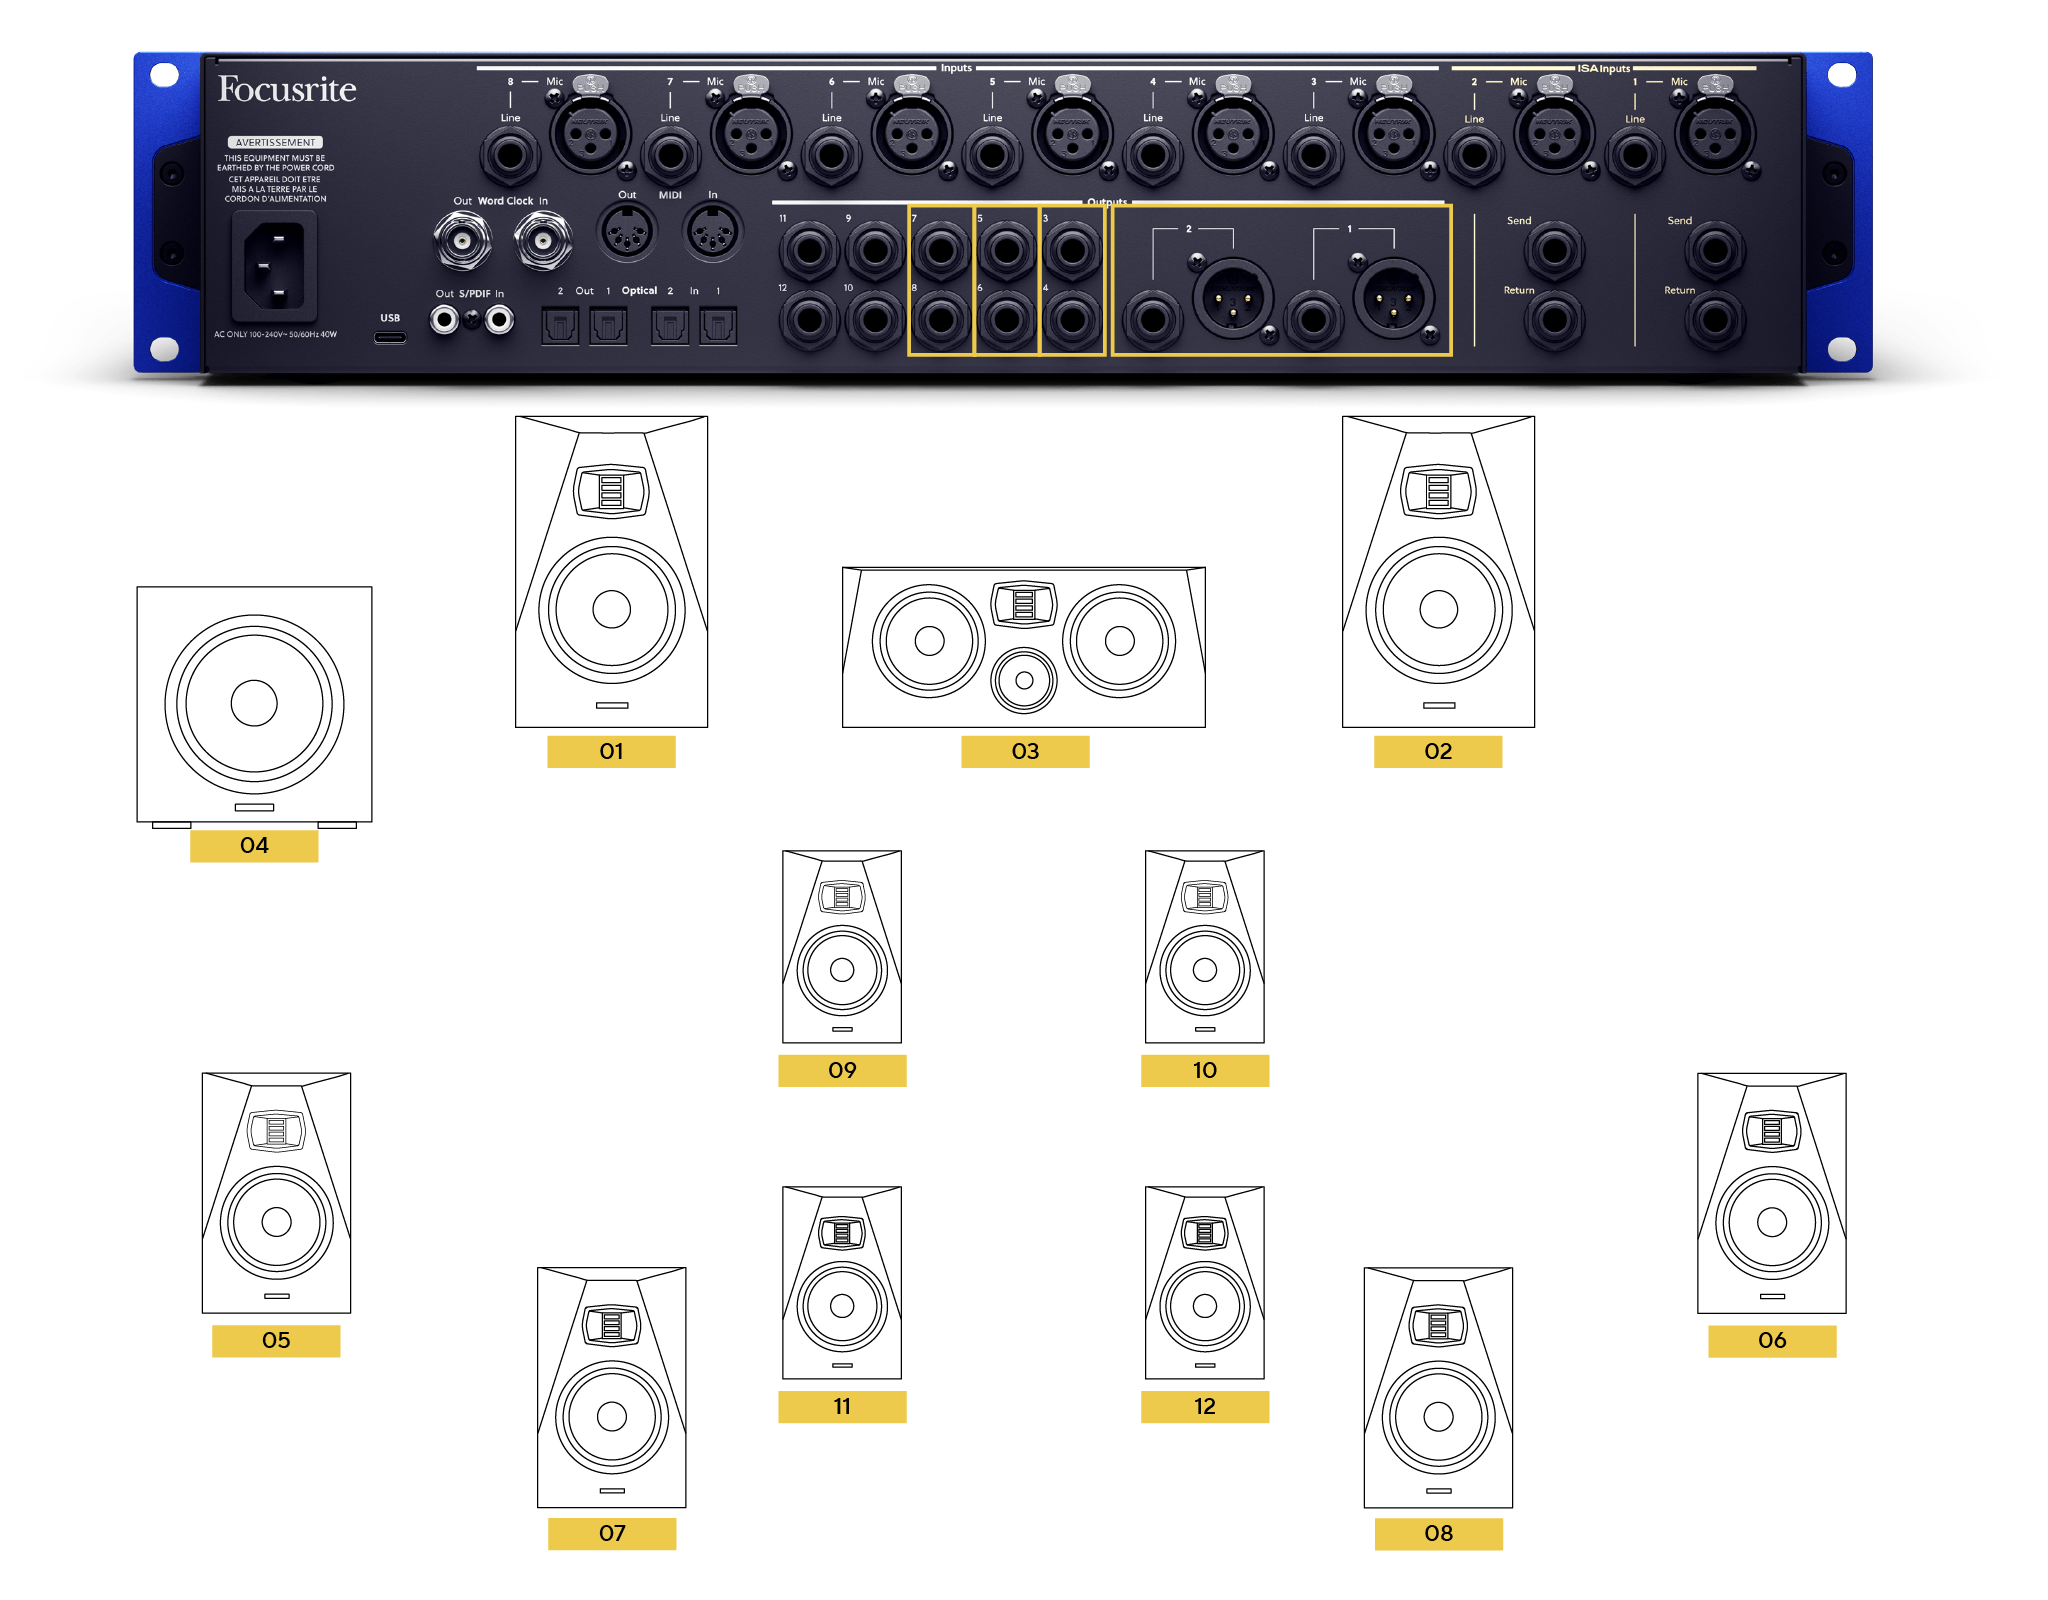Click the yellow 01 label

(x=611, y=751)
